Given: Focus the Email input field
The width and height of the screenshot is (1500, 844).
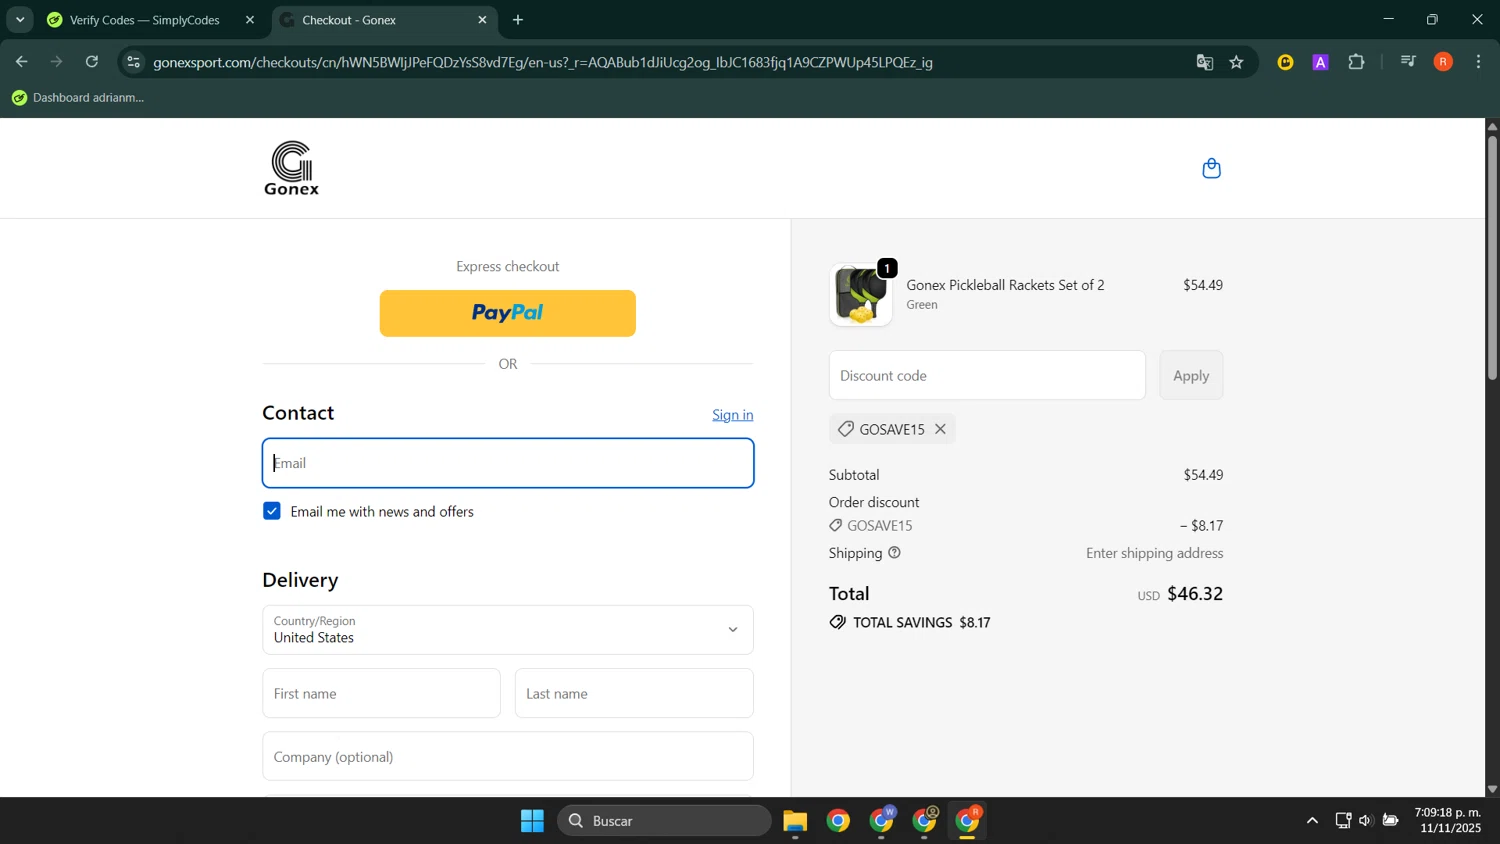Looking at the screenshot, I should coord(508,463).
